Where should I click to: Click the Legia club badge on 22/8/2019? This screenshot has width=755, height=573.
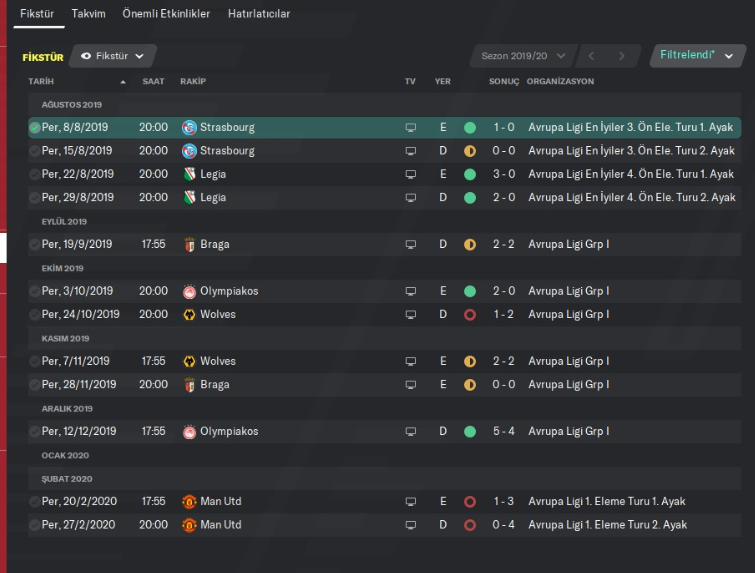click(189, 174)
